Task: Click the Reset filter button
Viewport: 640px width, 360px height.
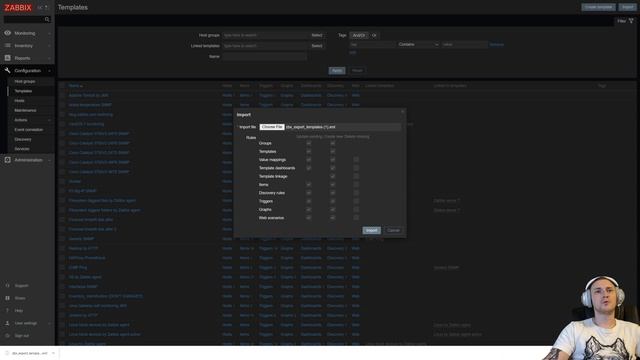Action: tap(357, 71)
